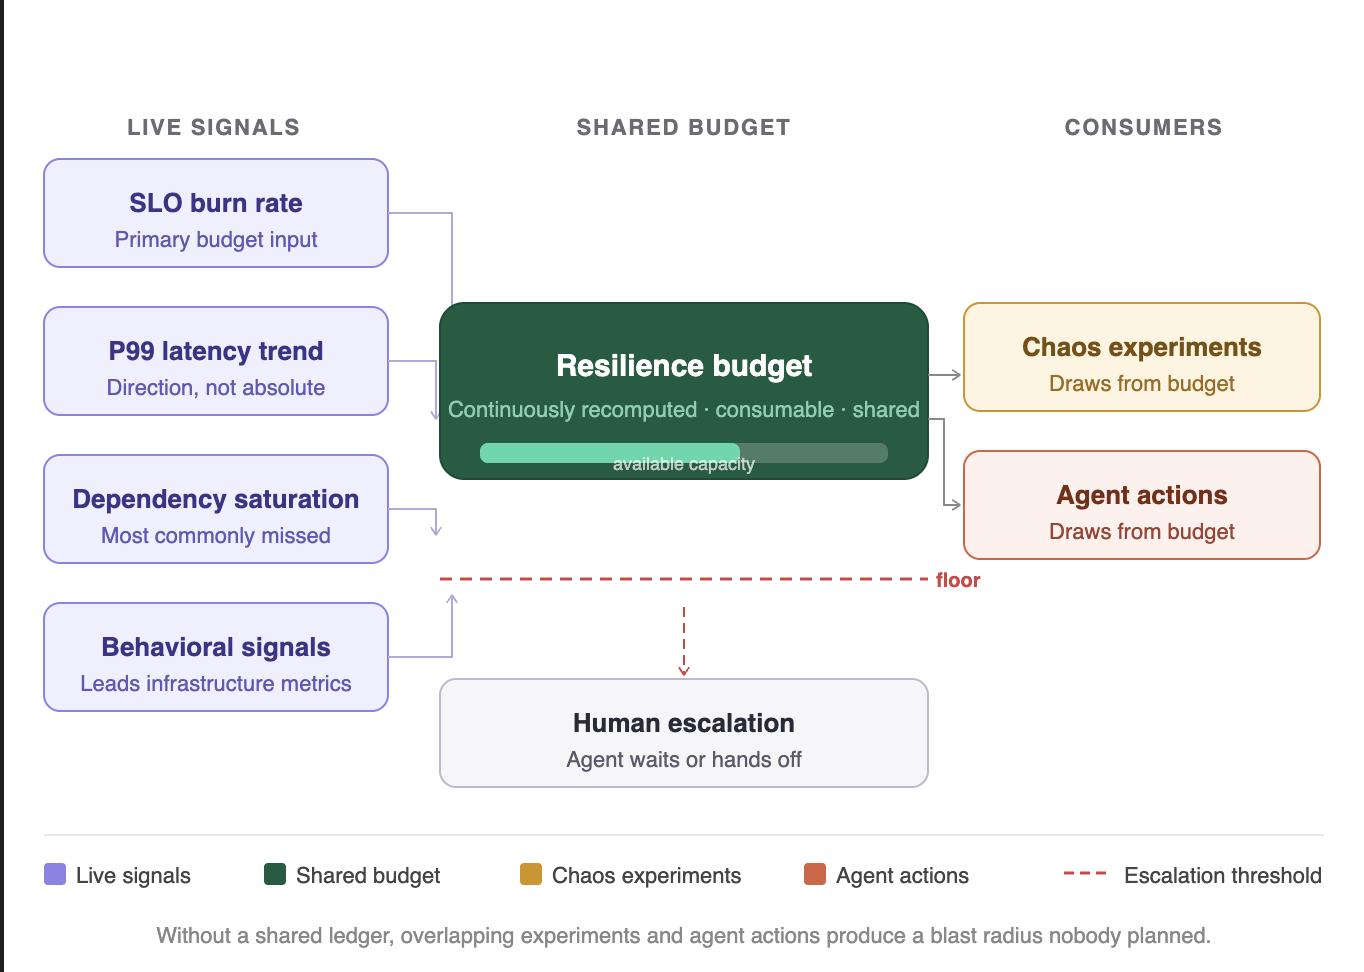
Task: Select the Agent actions consumer box
Action: (1142, 505)
